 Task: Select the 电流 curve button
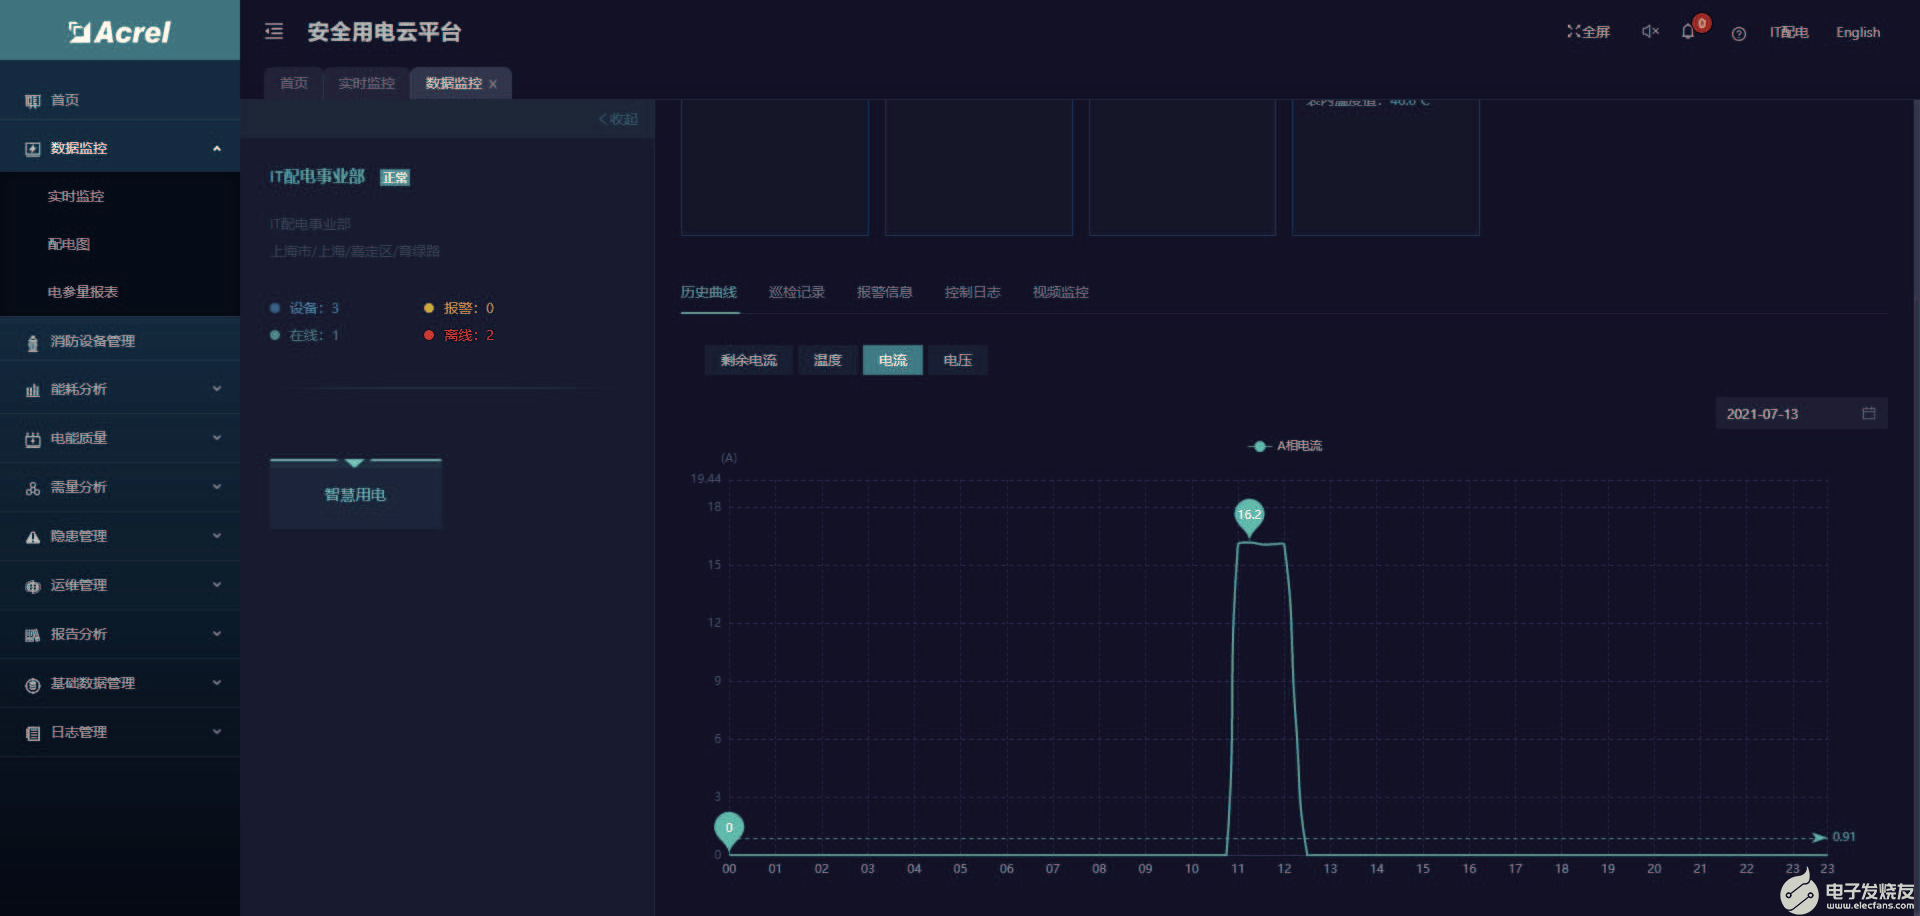pos(893,360)
